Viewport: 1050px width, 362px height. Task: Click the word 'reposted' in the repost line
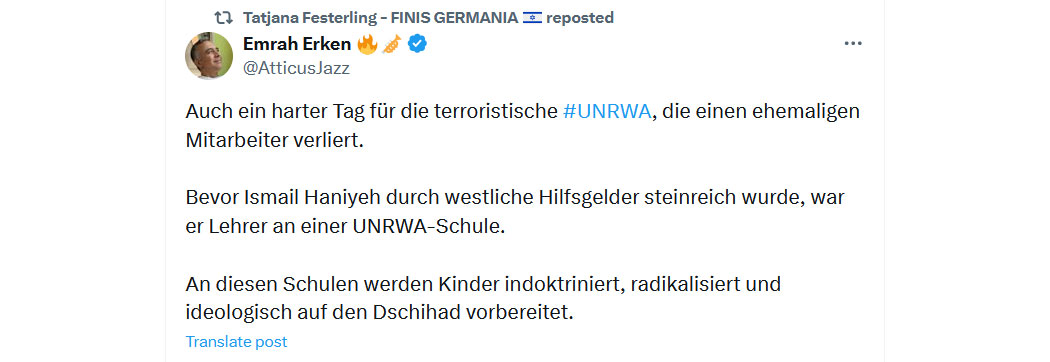tap(580, 18)
